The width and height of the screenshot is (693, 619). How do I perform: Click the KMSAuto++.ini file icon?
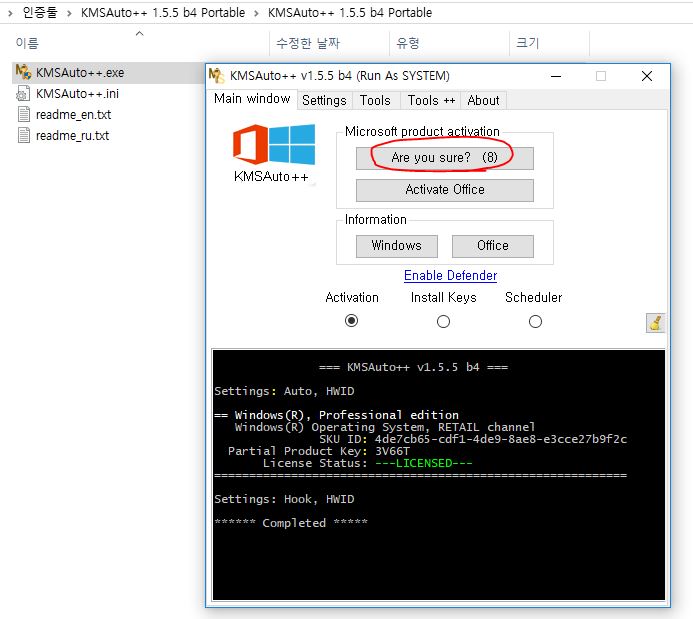coord(23,93)
